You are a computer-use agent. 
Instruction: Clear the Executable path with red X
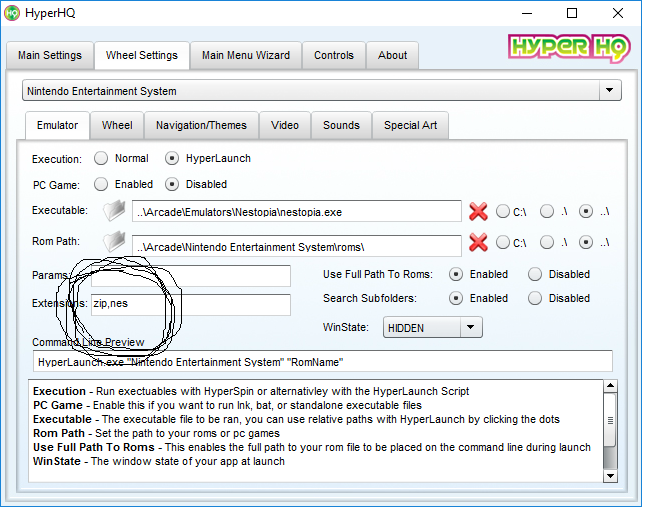click(478, 212)
